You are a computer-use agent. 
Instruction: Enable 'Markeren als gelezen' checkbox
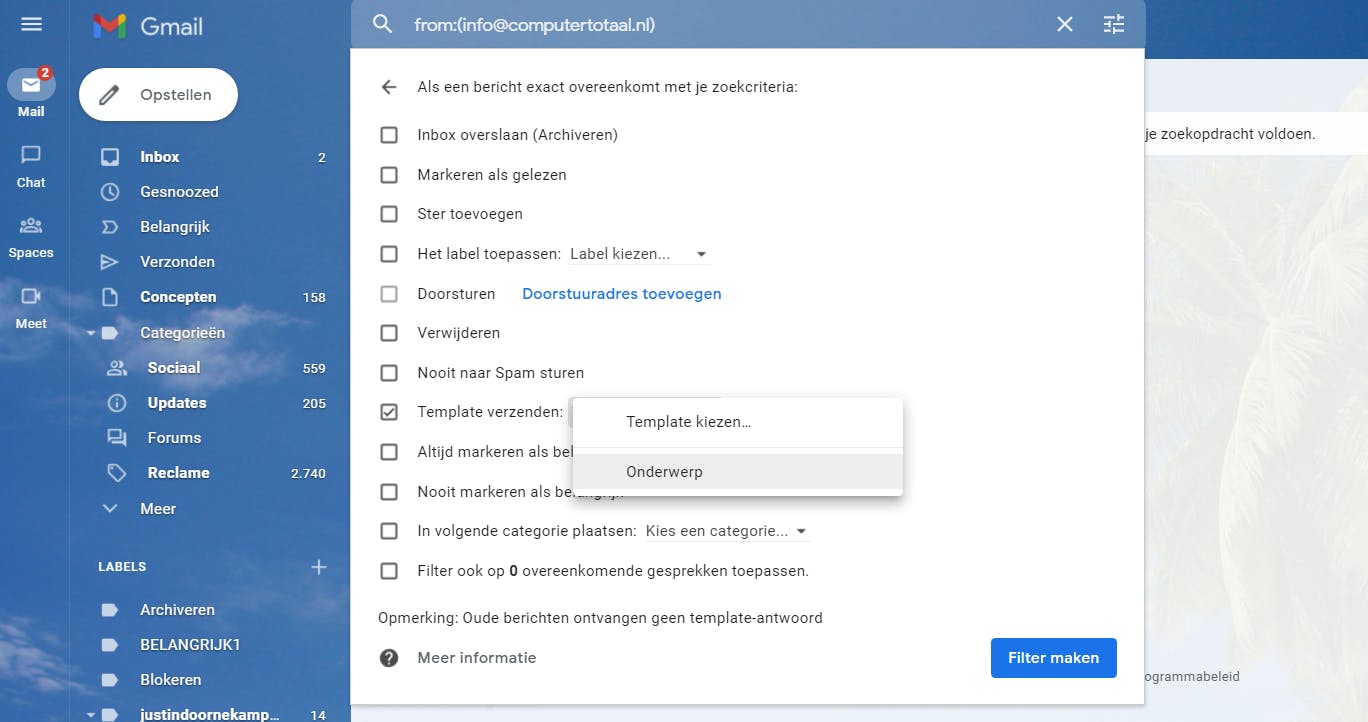(389, 175)
